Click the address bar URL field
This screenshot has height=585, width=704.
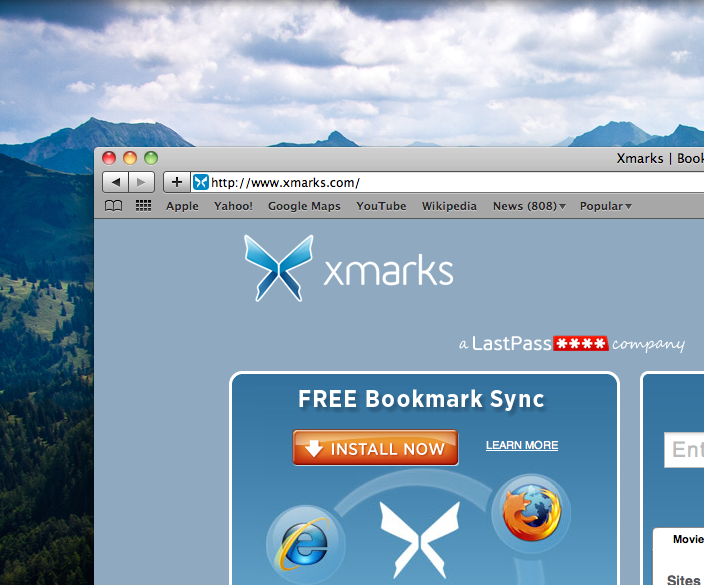click(447, 182)
